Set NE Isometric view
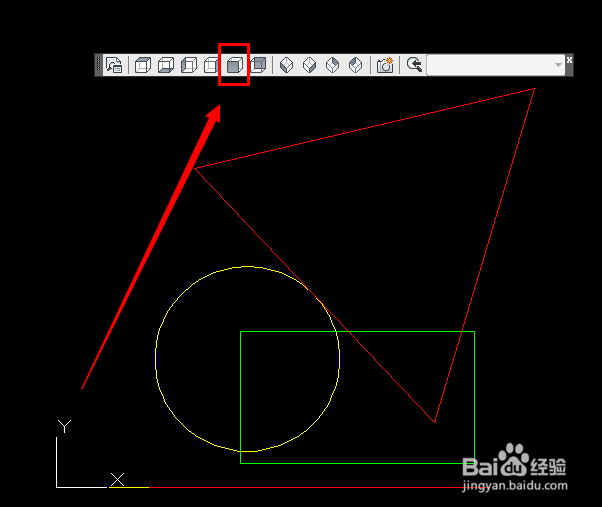 click(x=332, y=65)
